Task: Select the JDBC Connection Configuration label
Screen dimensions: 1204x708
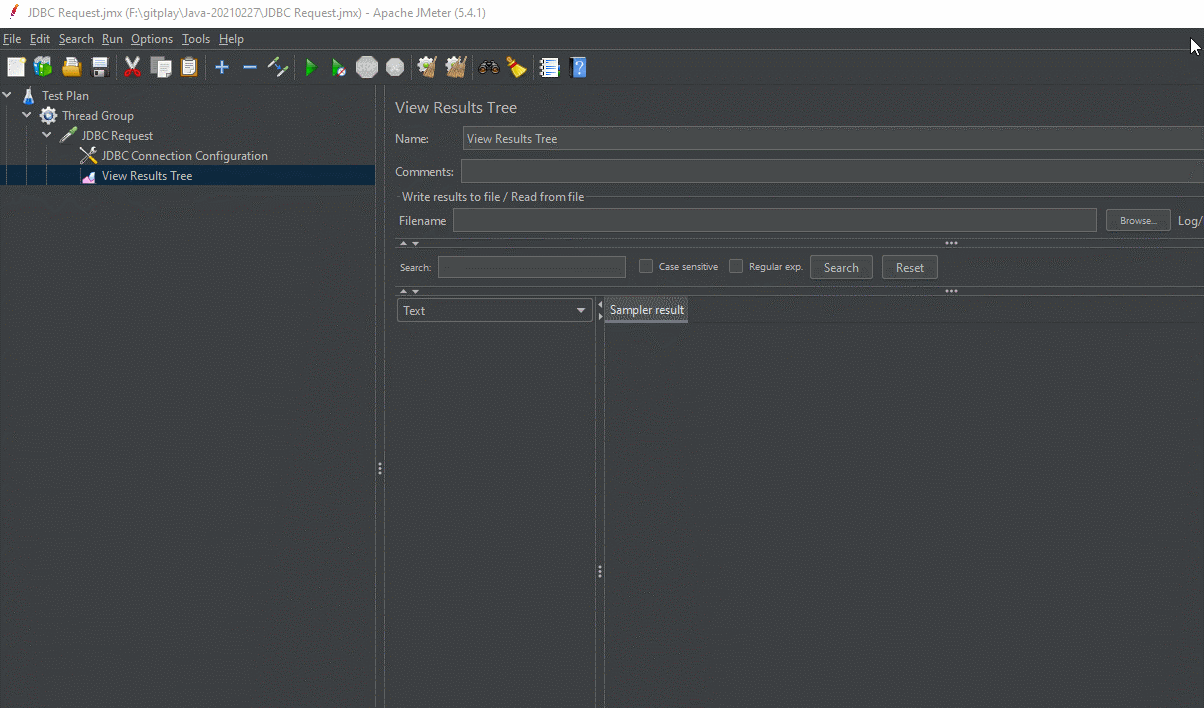Action: [185, 155]
